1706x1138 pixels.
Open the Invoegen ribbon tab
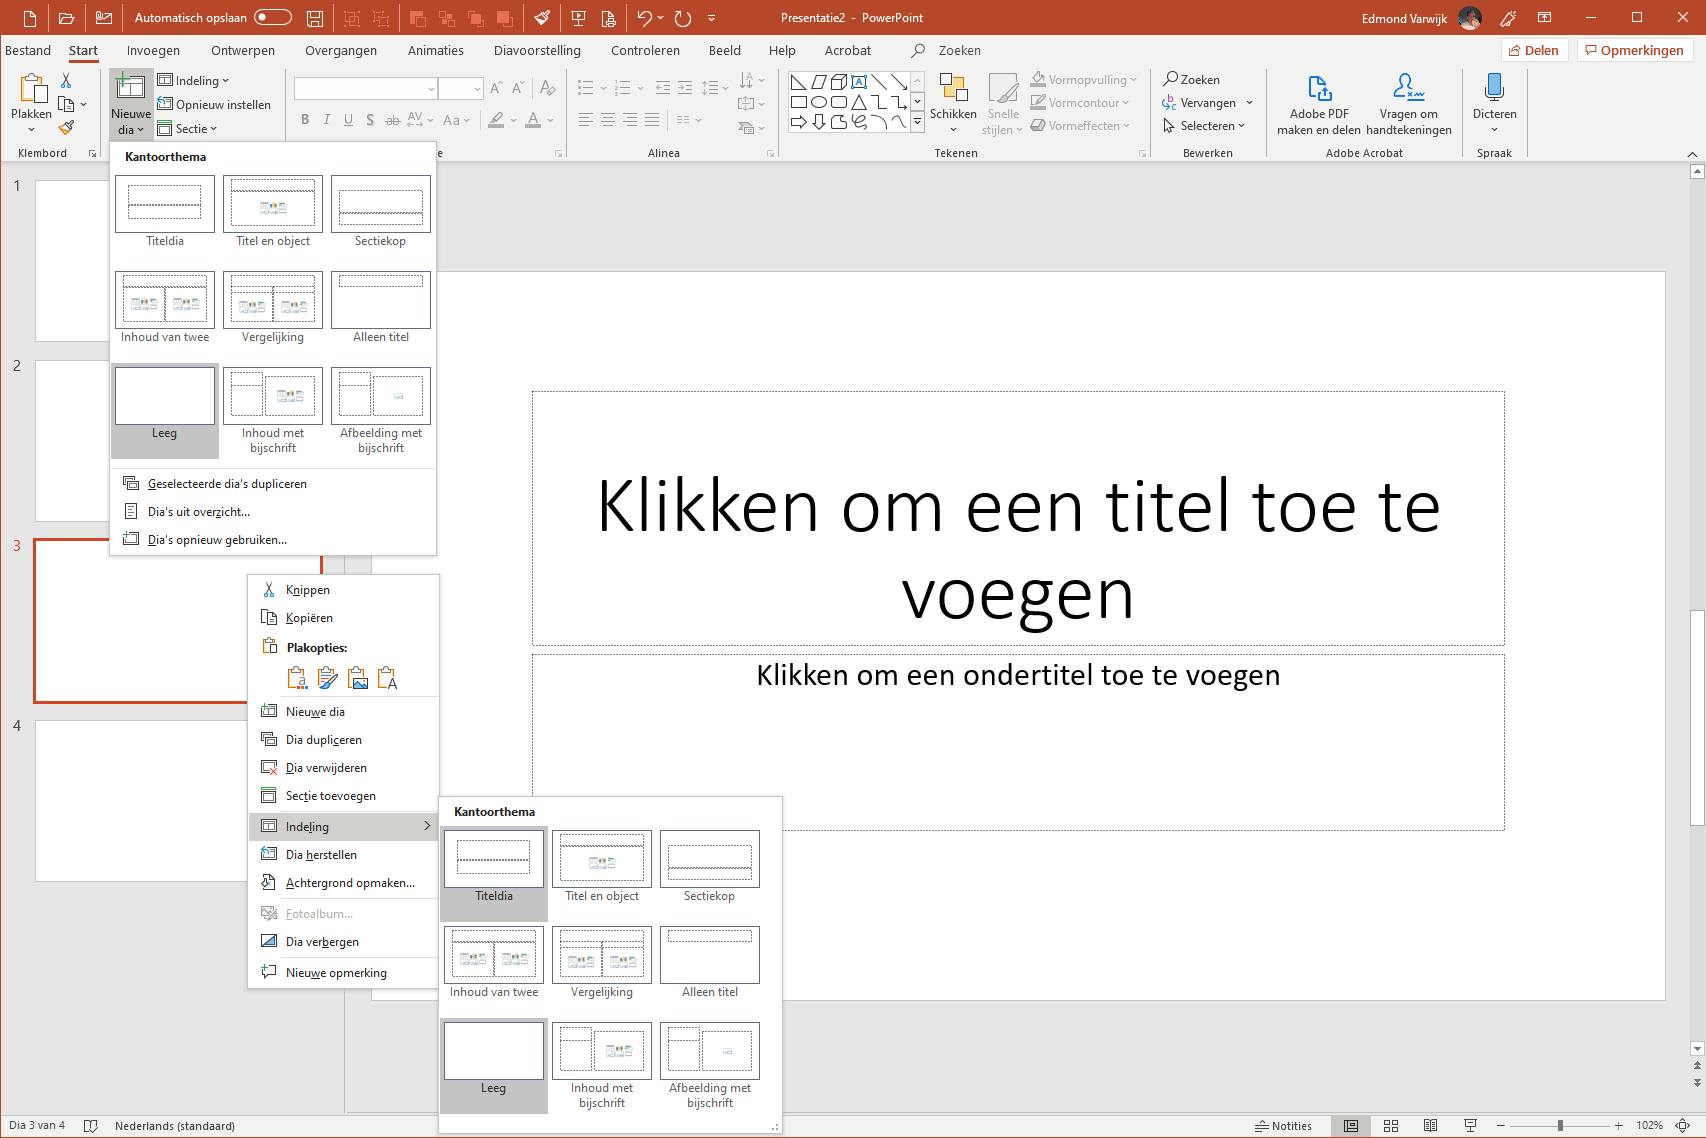pos(153,50)
